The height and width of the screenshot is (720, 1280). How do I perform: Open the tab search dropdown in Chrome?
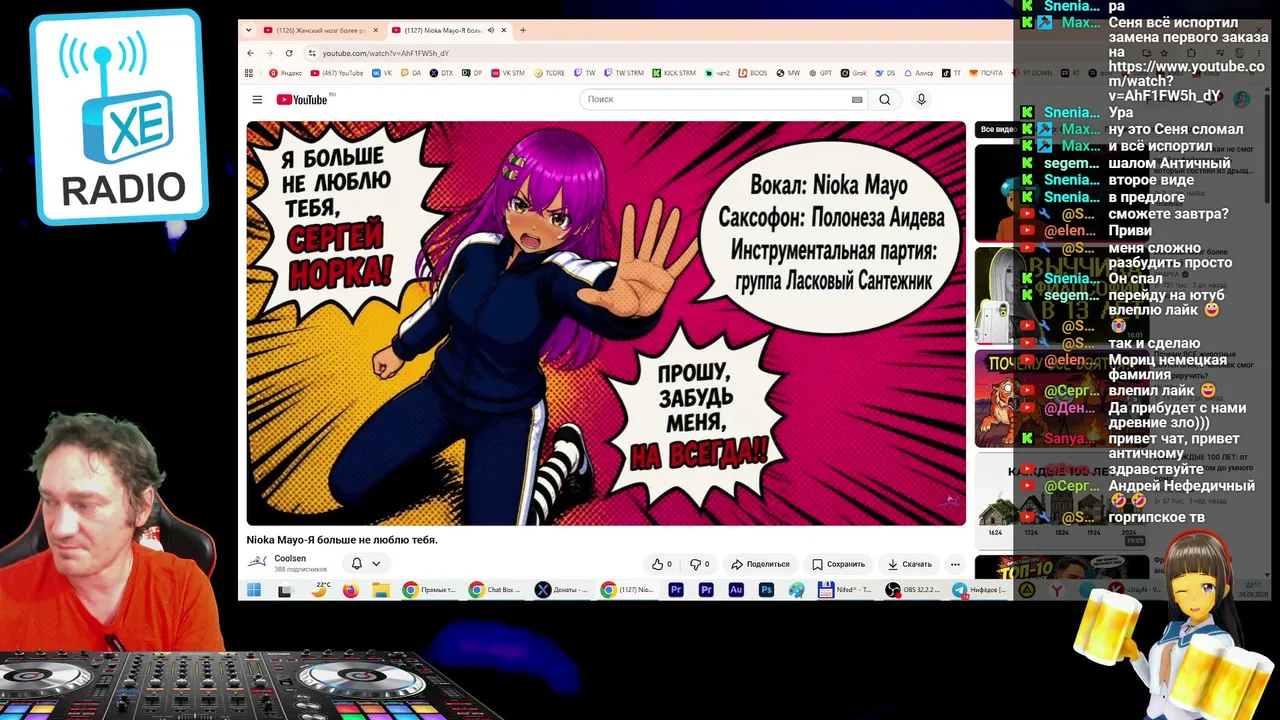click(x=250, y=30)
